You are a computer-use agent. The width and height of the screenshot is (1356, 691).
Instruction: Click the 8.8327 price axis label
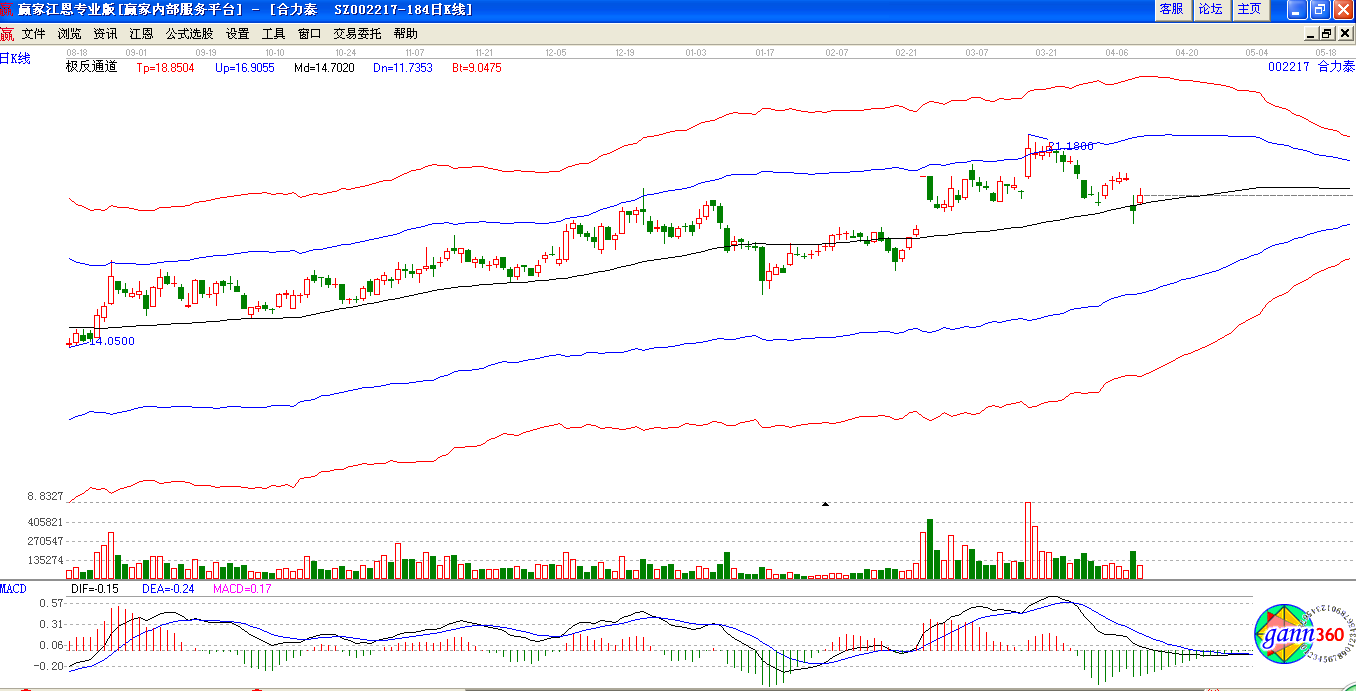coord(46,496)
